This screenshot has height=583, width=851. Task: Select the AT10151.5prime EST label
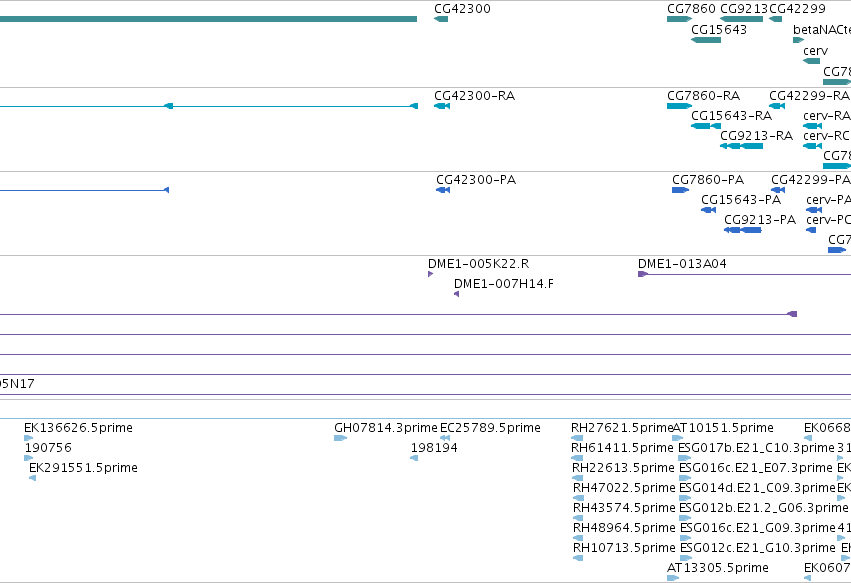[x=723, y=428]
